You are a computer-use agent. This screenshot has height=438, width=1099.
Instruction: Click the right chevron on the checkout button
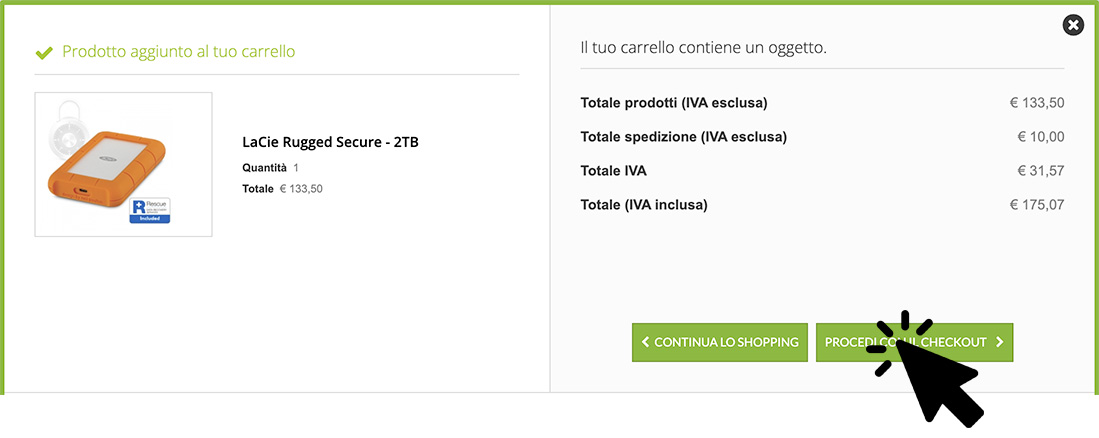click(999, 343)
